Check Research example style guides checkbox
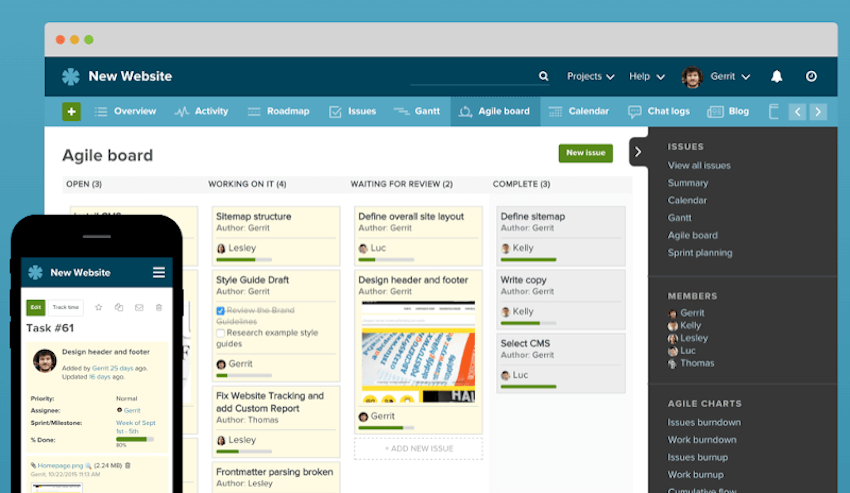 [220, 333]
